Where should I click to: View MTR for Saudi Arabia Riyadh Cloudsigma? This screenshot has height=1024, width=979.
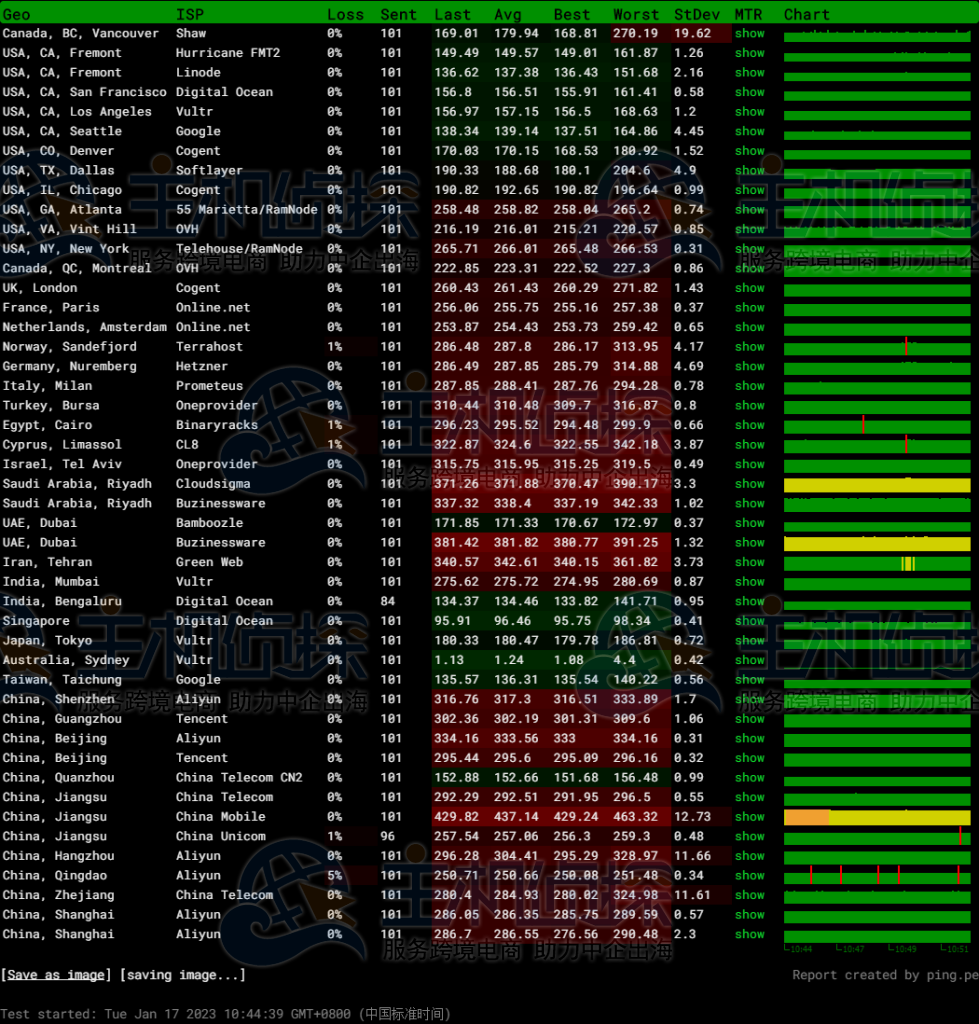(x=749, y=484)
